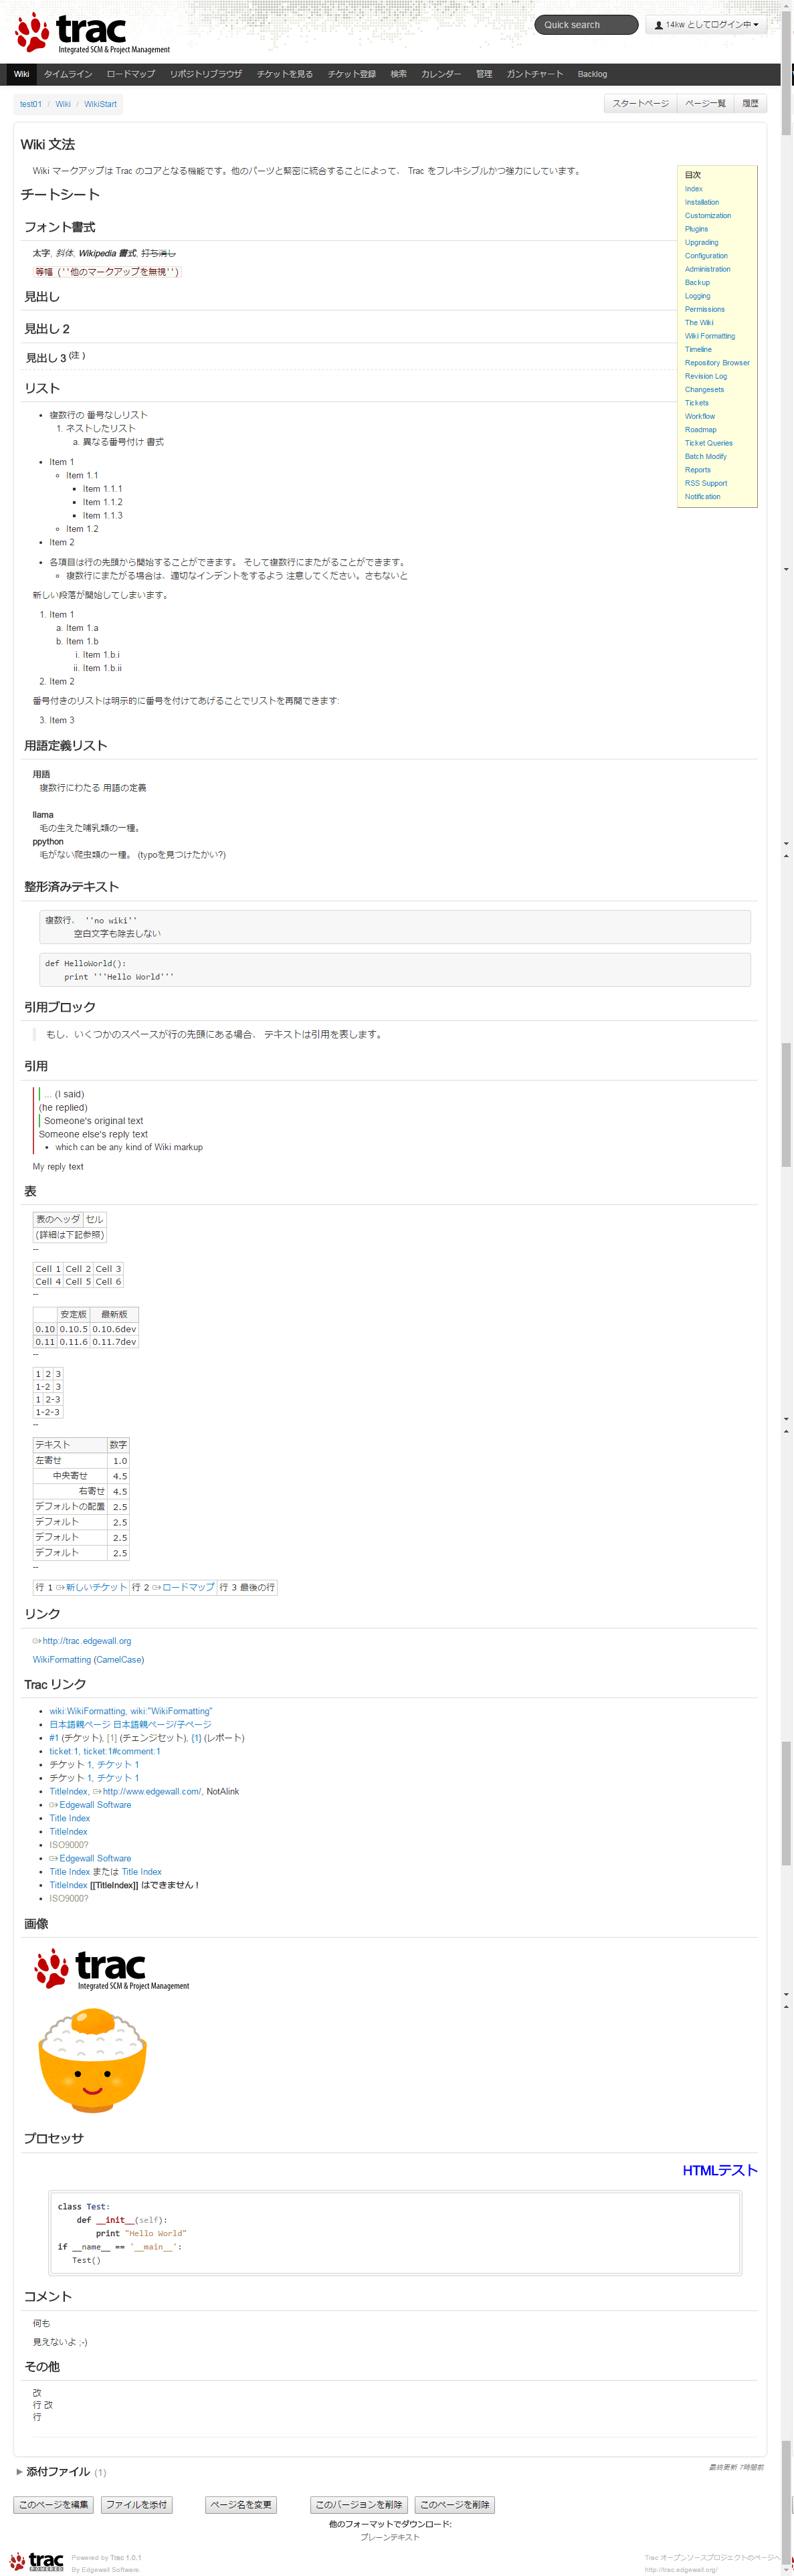Switch to the Backlog tab
794x2576 pixels.
[x=592, y=74]
